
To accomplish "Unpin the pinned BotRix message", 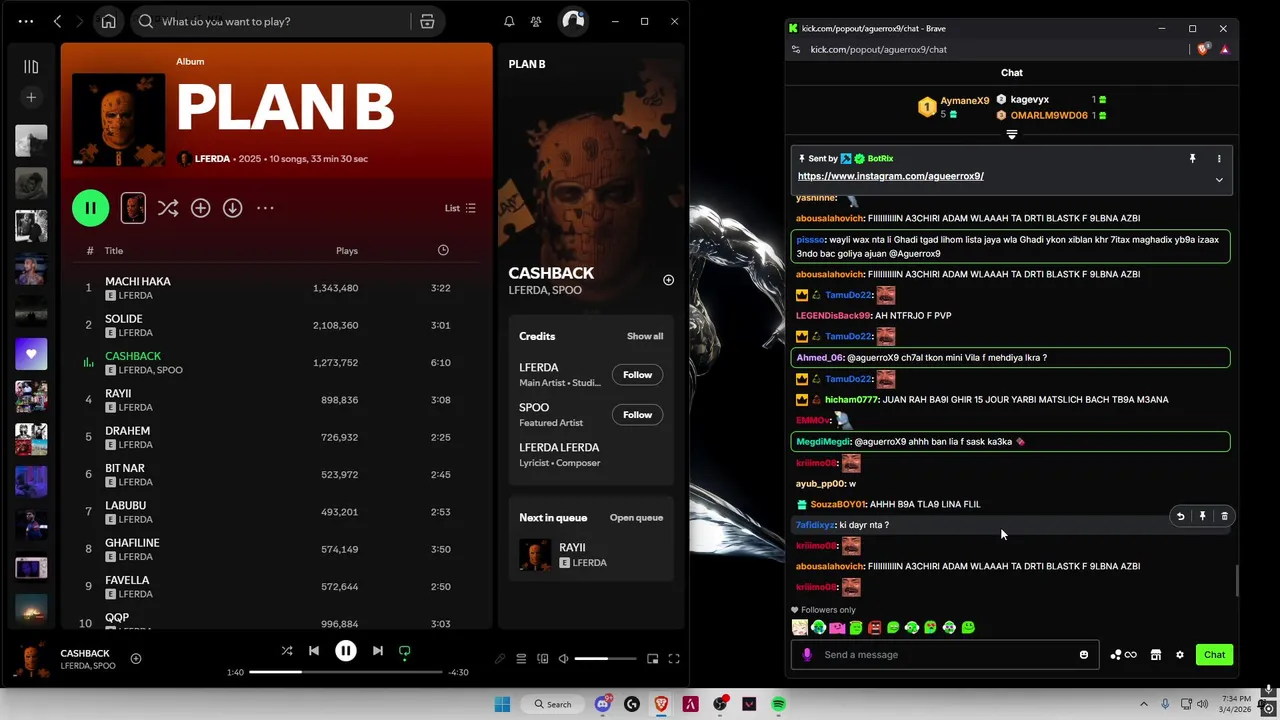I will (1192, 159).
